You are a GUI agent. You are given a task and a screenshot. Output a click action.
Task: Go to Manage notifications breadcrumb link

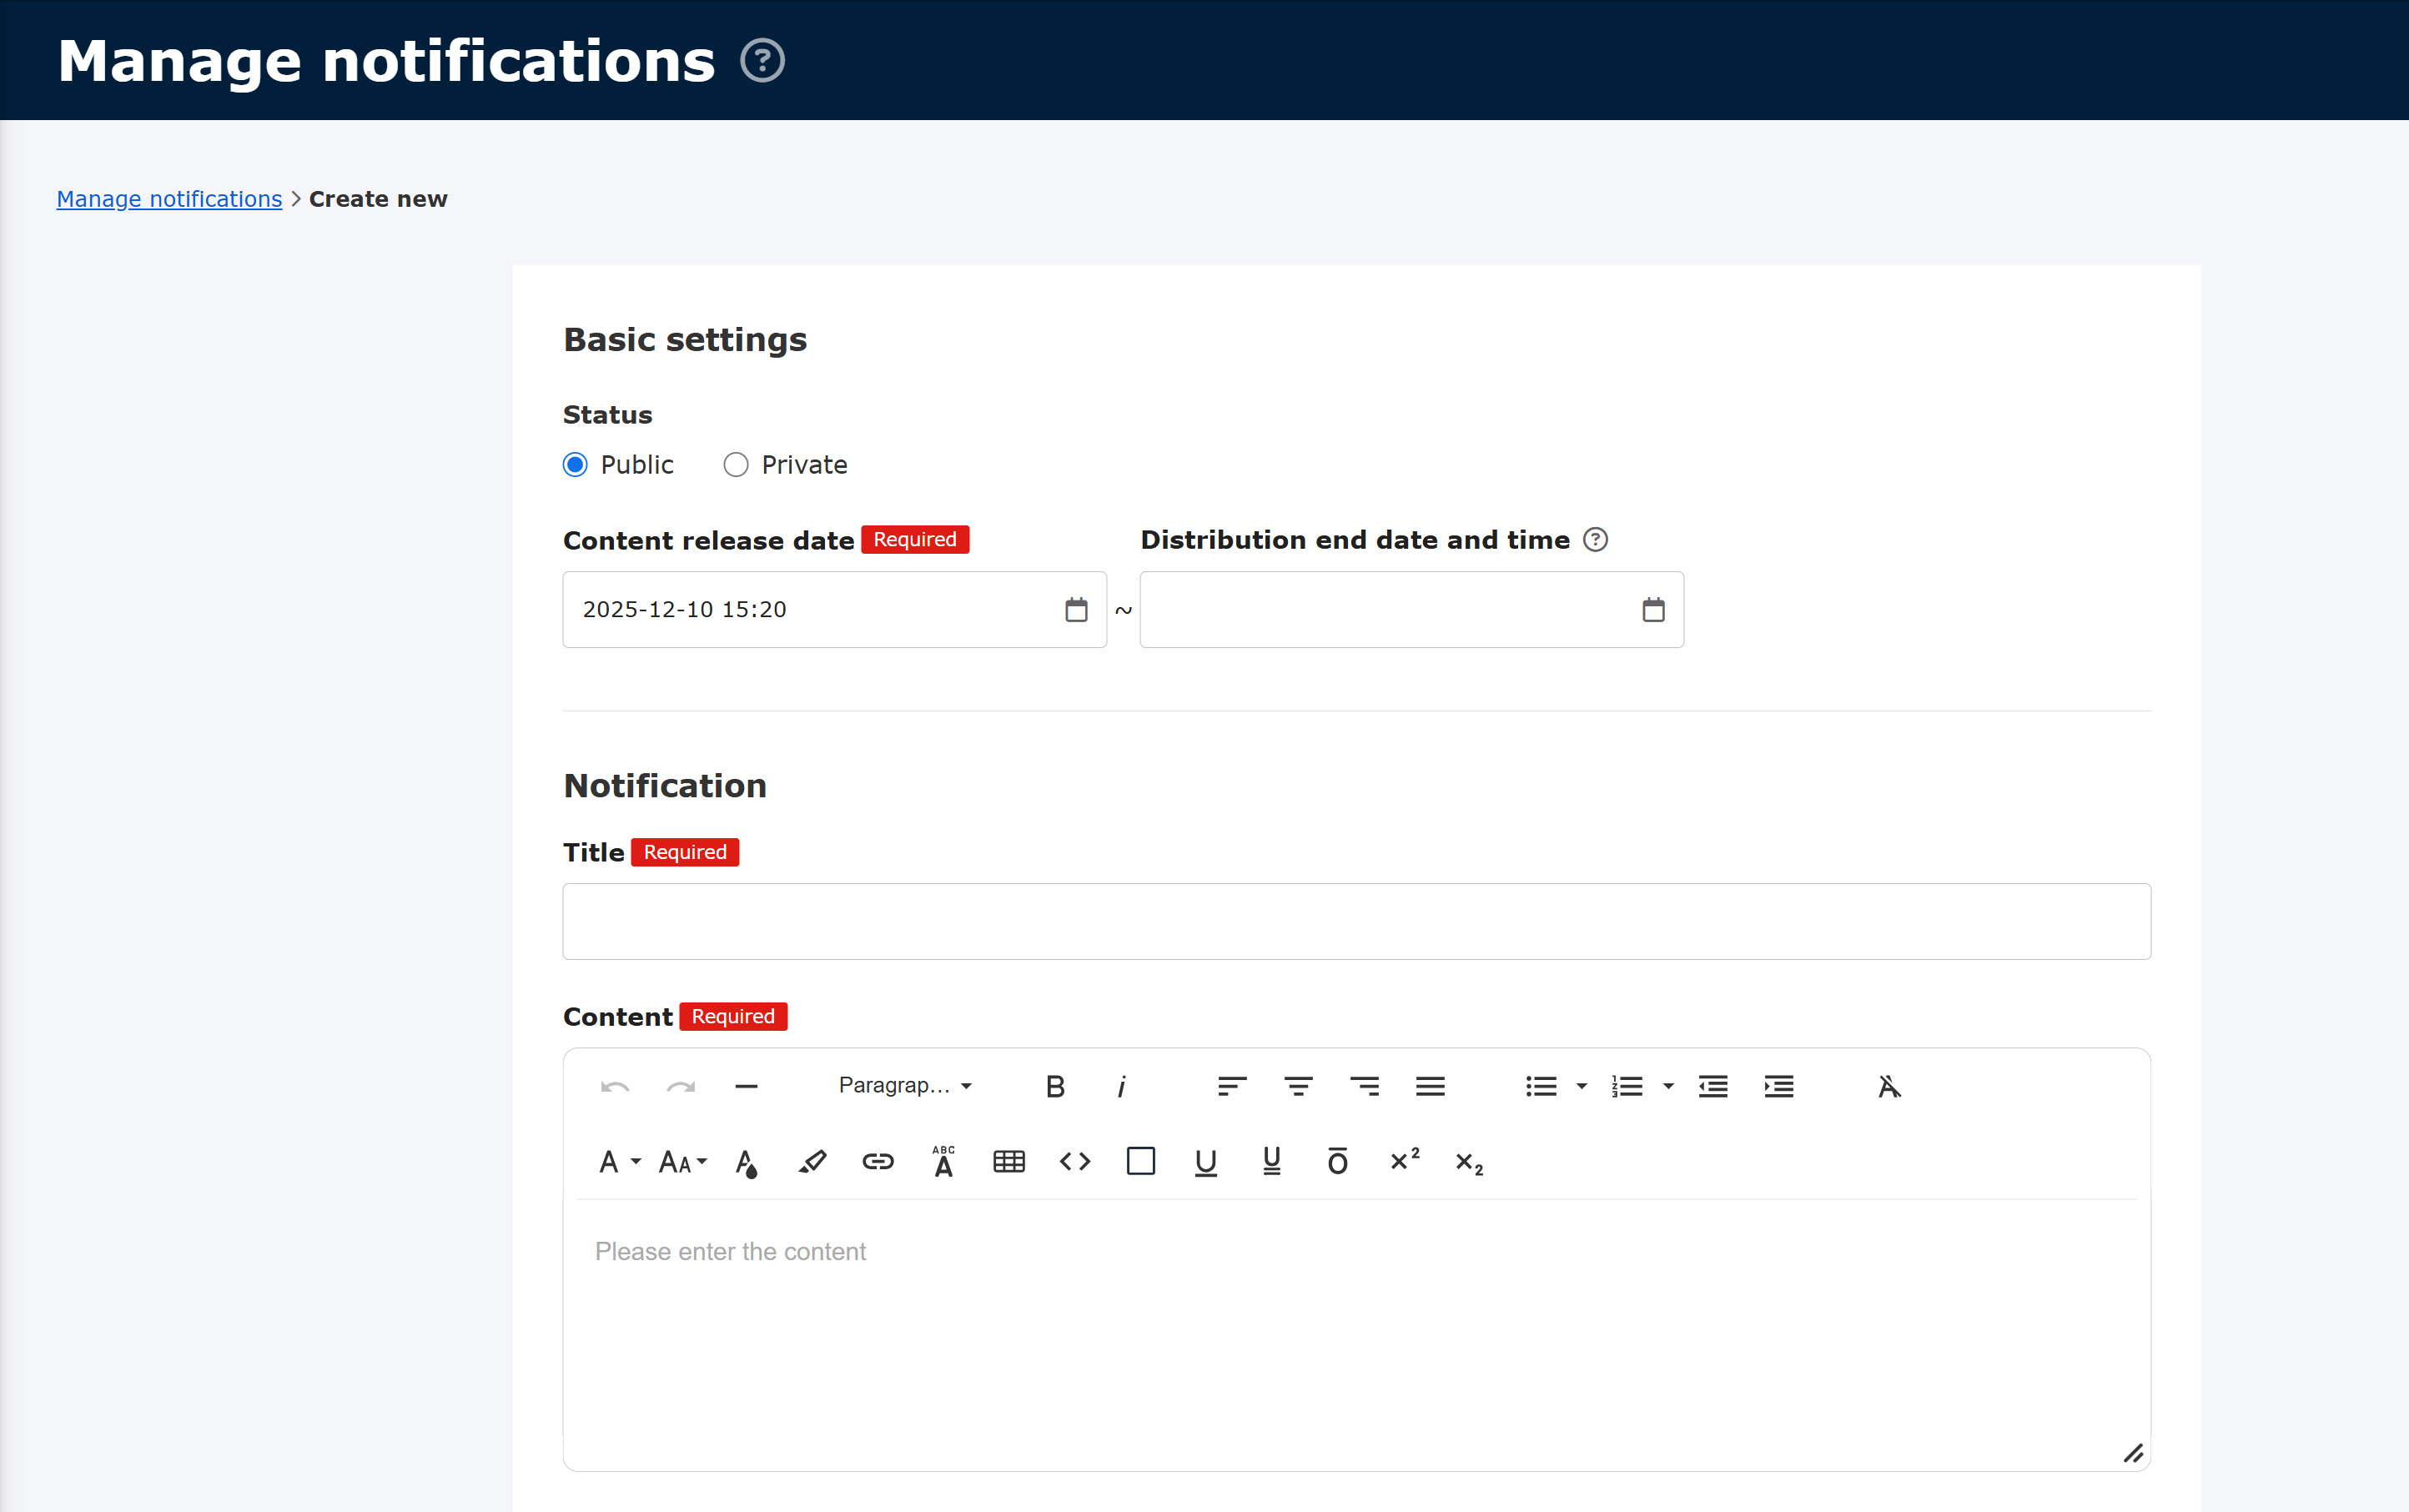[x=169, y=199]
